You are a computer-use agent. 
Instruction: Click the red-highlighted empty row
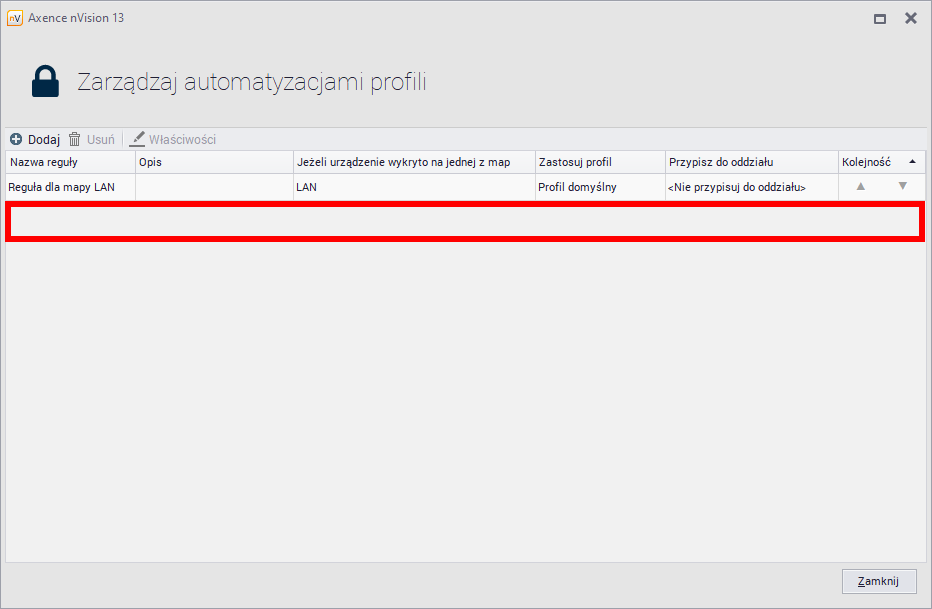pos(466,222)
